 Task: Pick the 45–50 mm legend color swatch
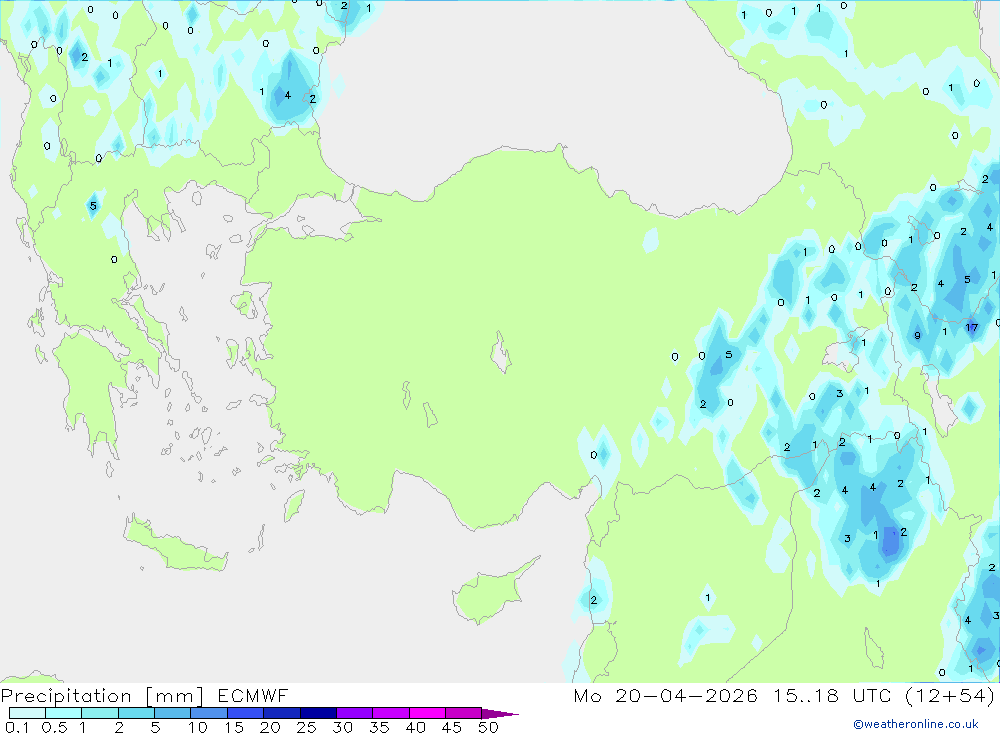(x=464, y=713)
